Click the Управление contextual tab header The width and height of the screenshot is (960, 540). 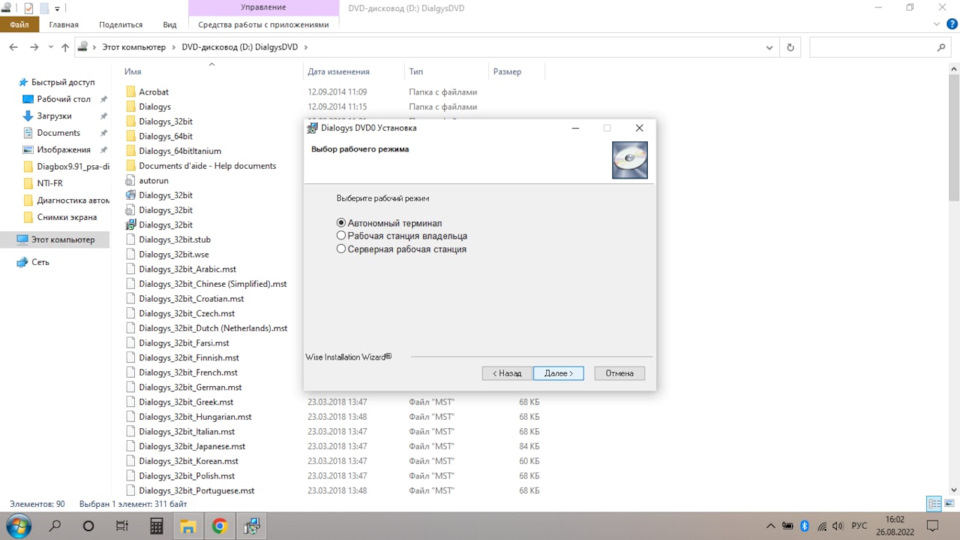pos(263,7)
